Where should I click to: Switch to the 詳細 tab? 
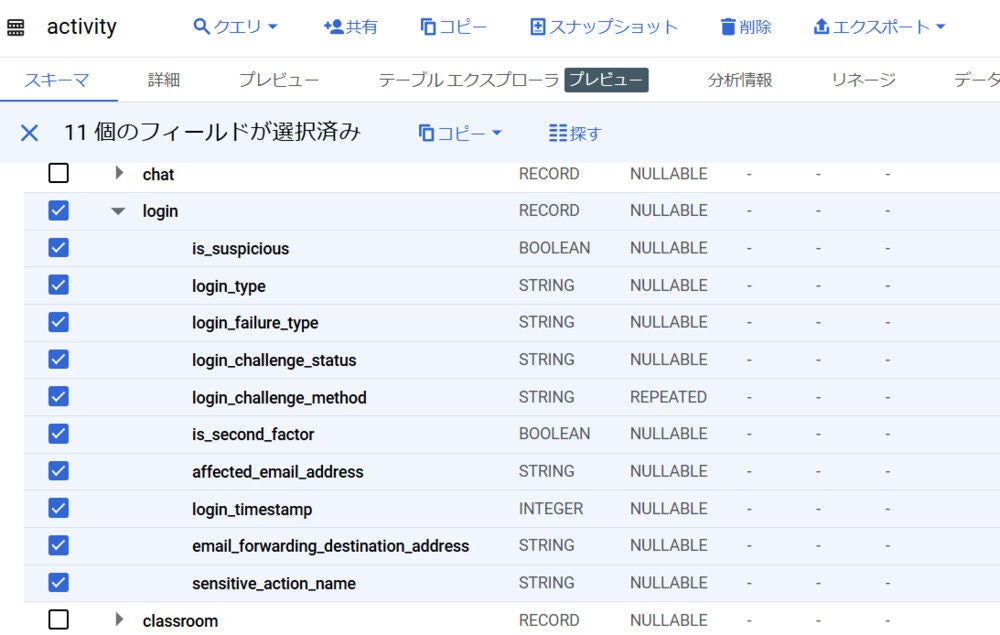[164, 79]
